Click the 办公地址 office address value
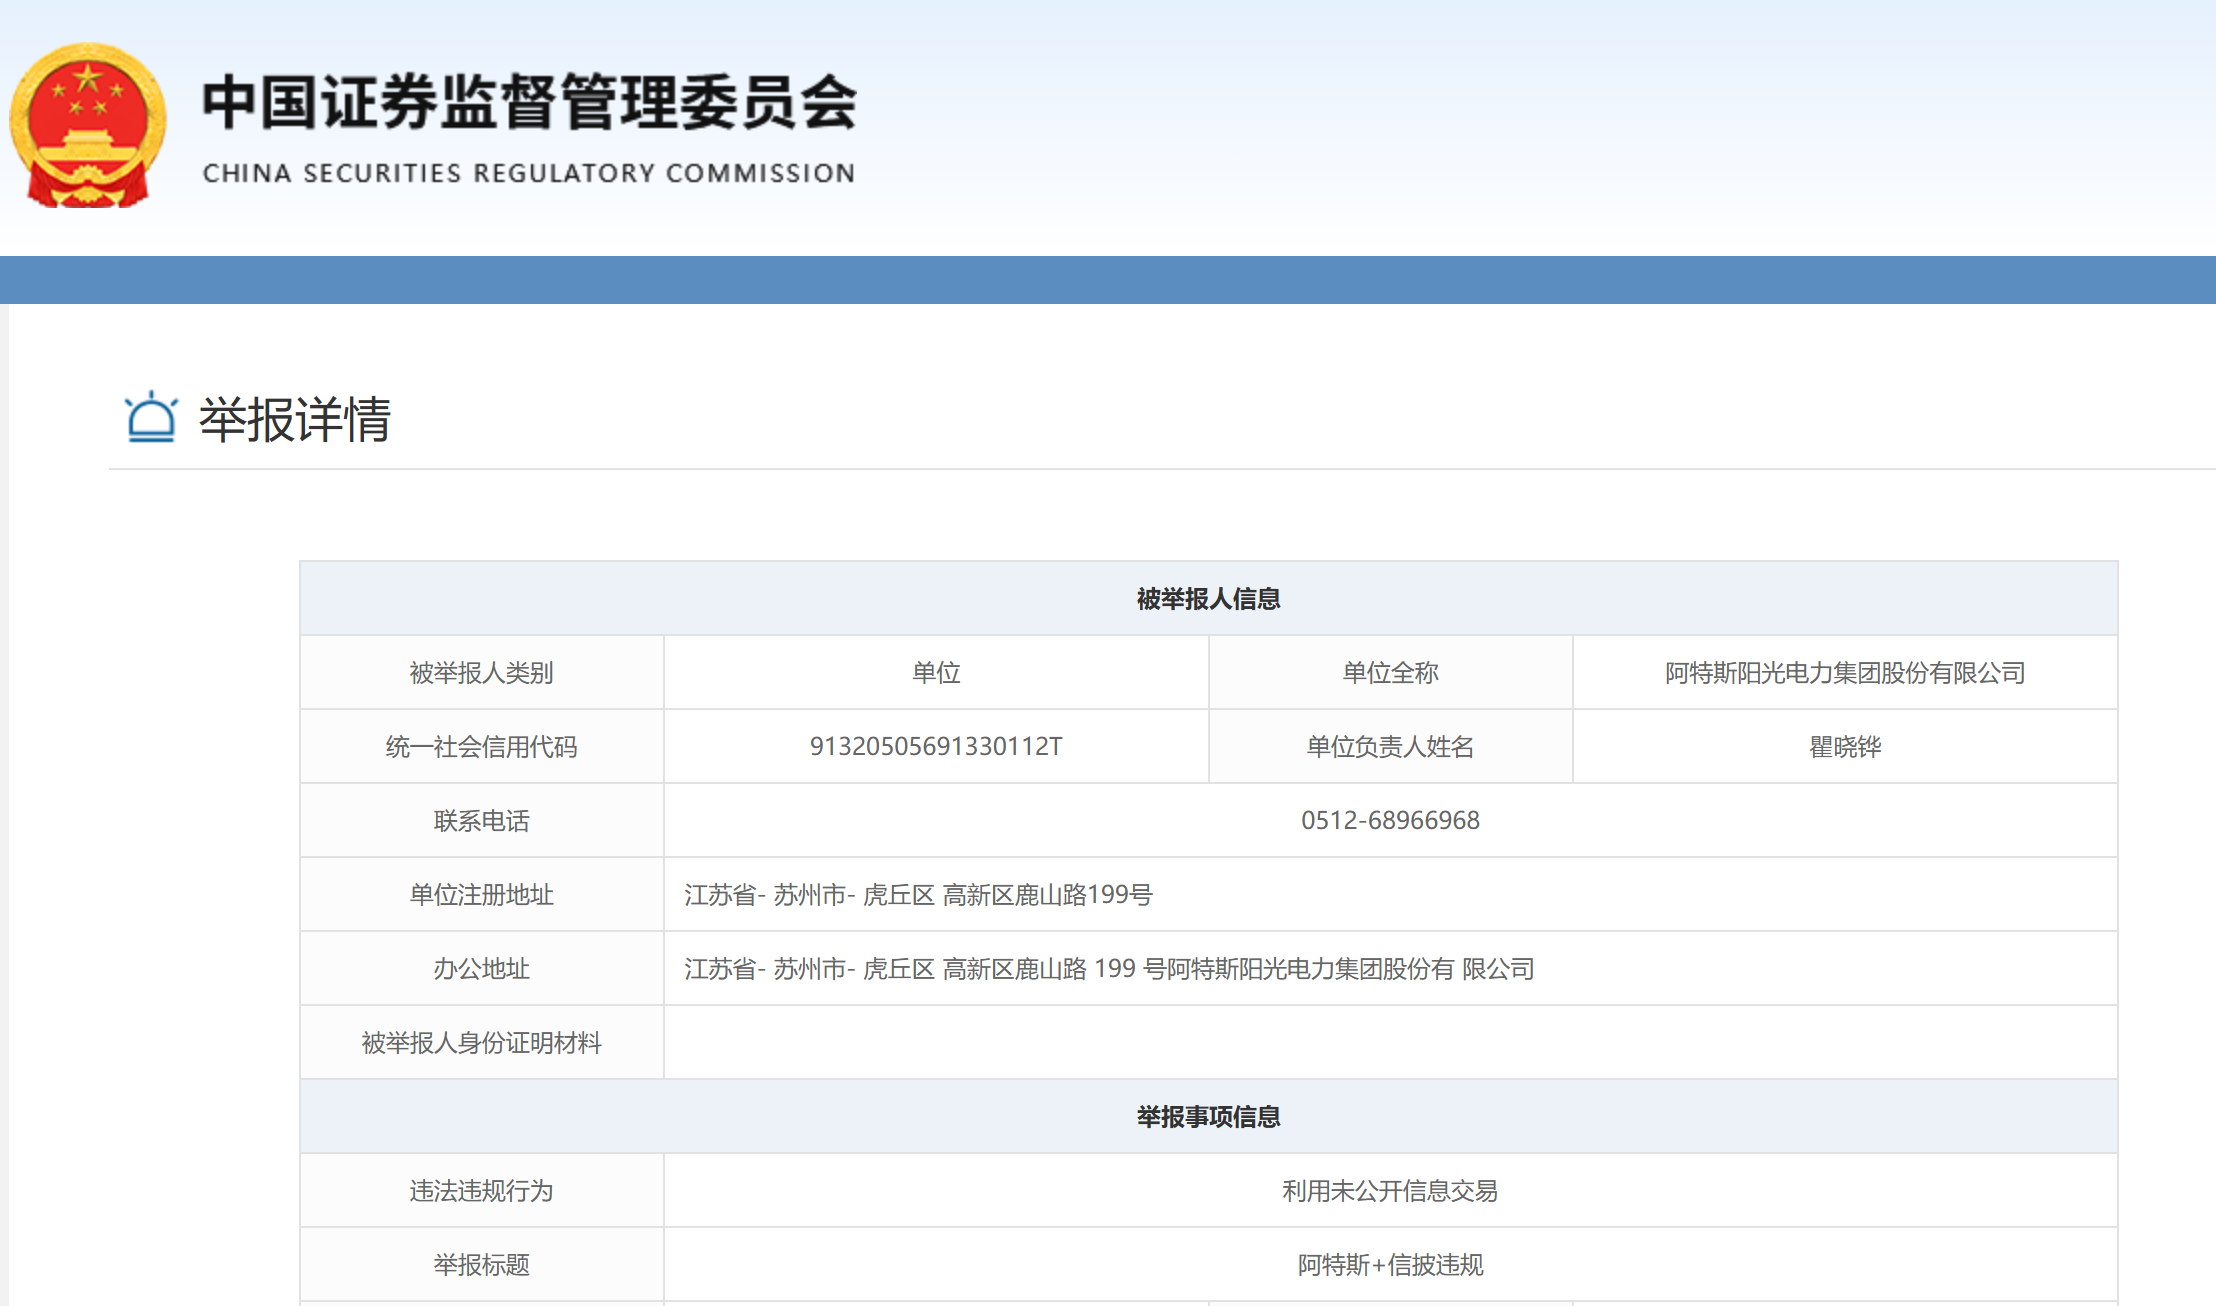 click(x=1108, y=969)
